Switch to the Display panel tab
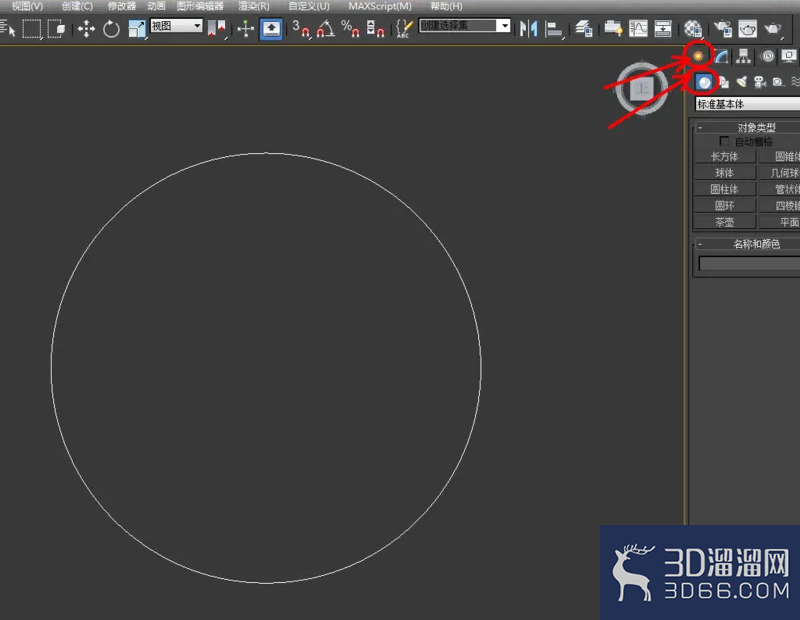This screenshot has height=620, width=800. click(x=789, y=56)
